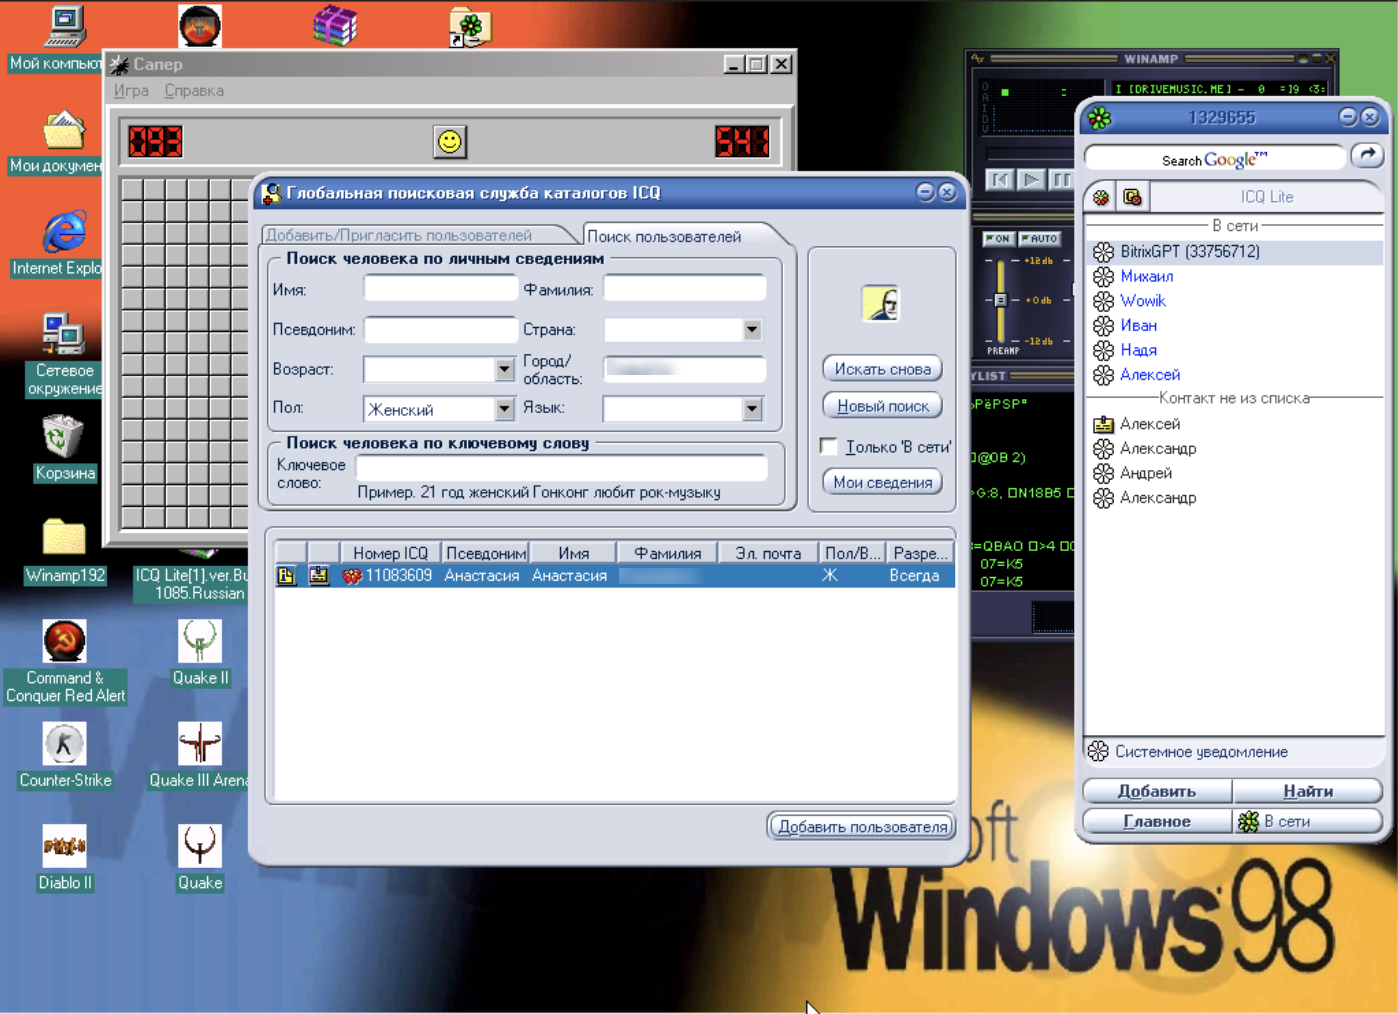Launch Command & Conquer Red Alert
This screenshot has height=1014, width=1398.
pos(64,642)
